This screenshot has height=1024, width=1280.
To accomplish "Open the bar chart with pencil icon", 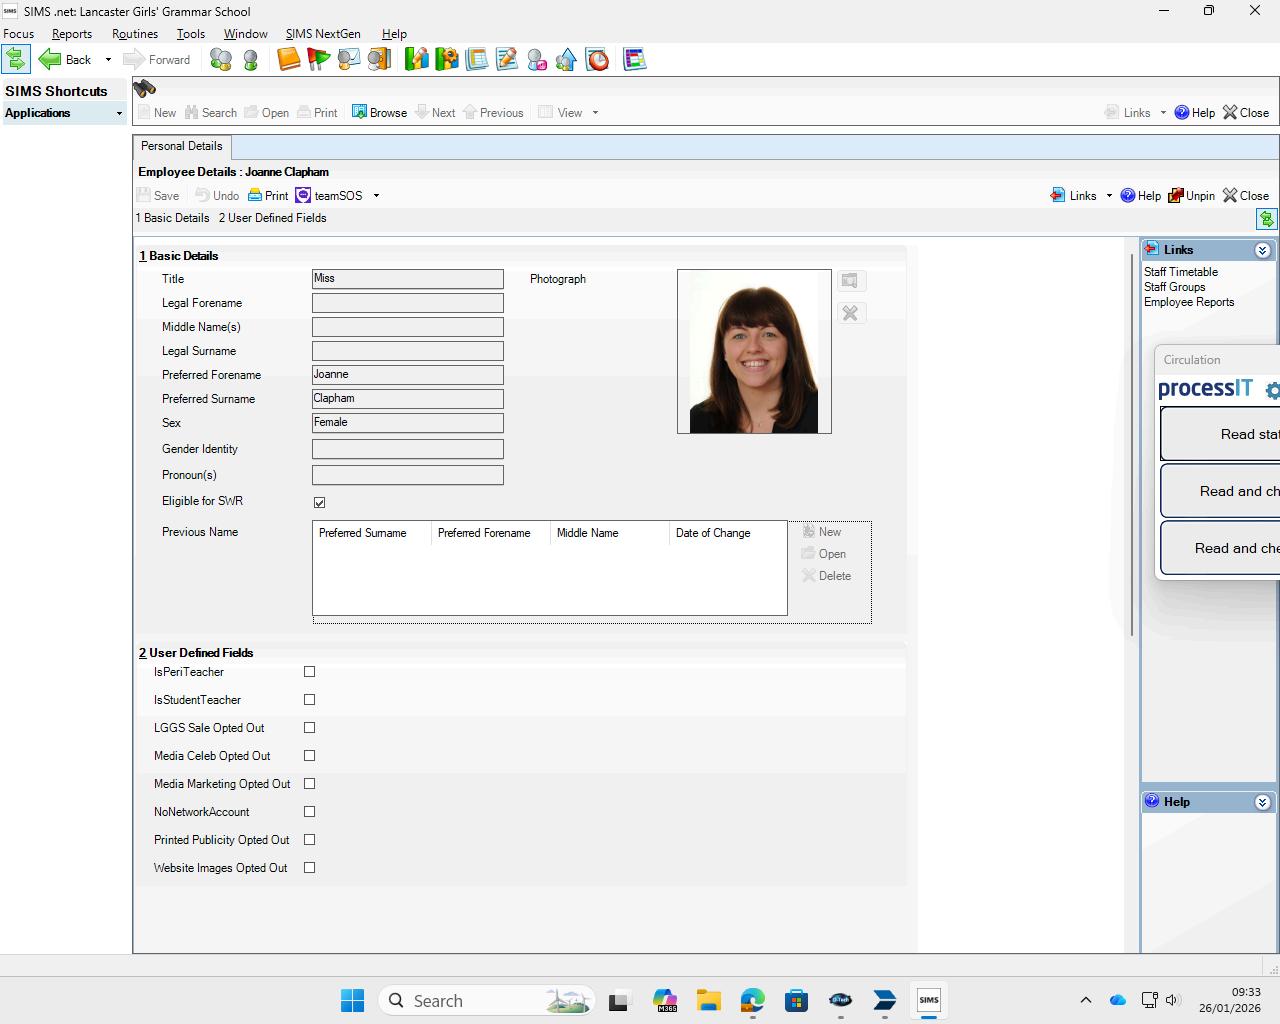I will pos(416,60).
